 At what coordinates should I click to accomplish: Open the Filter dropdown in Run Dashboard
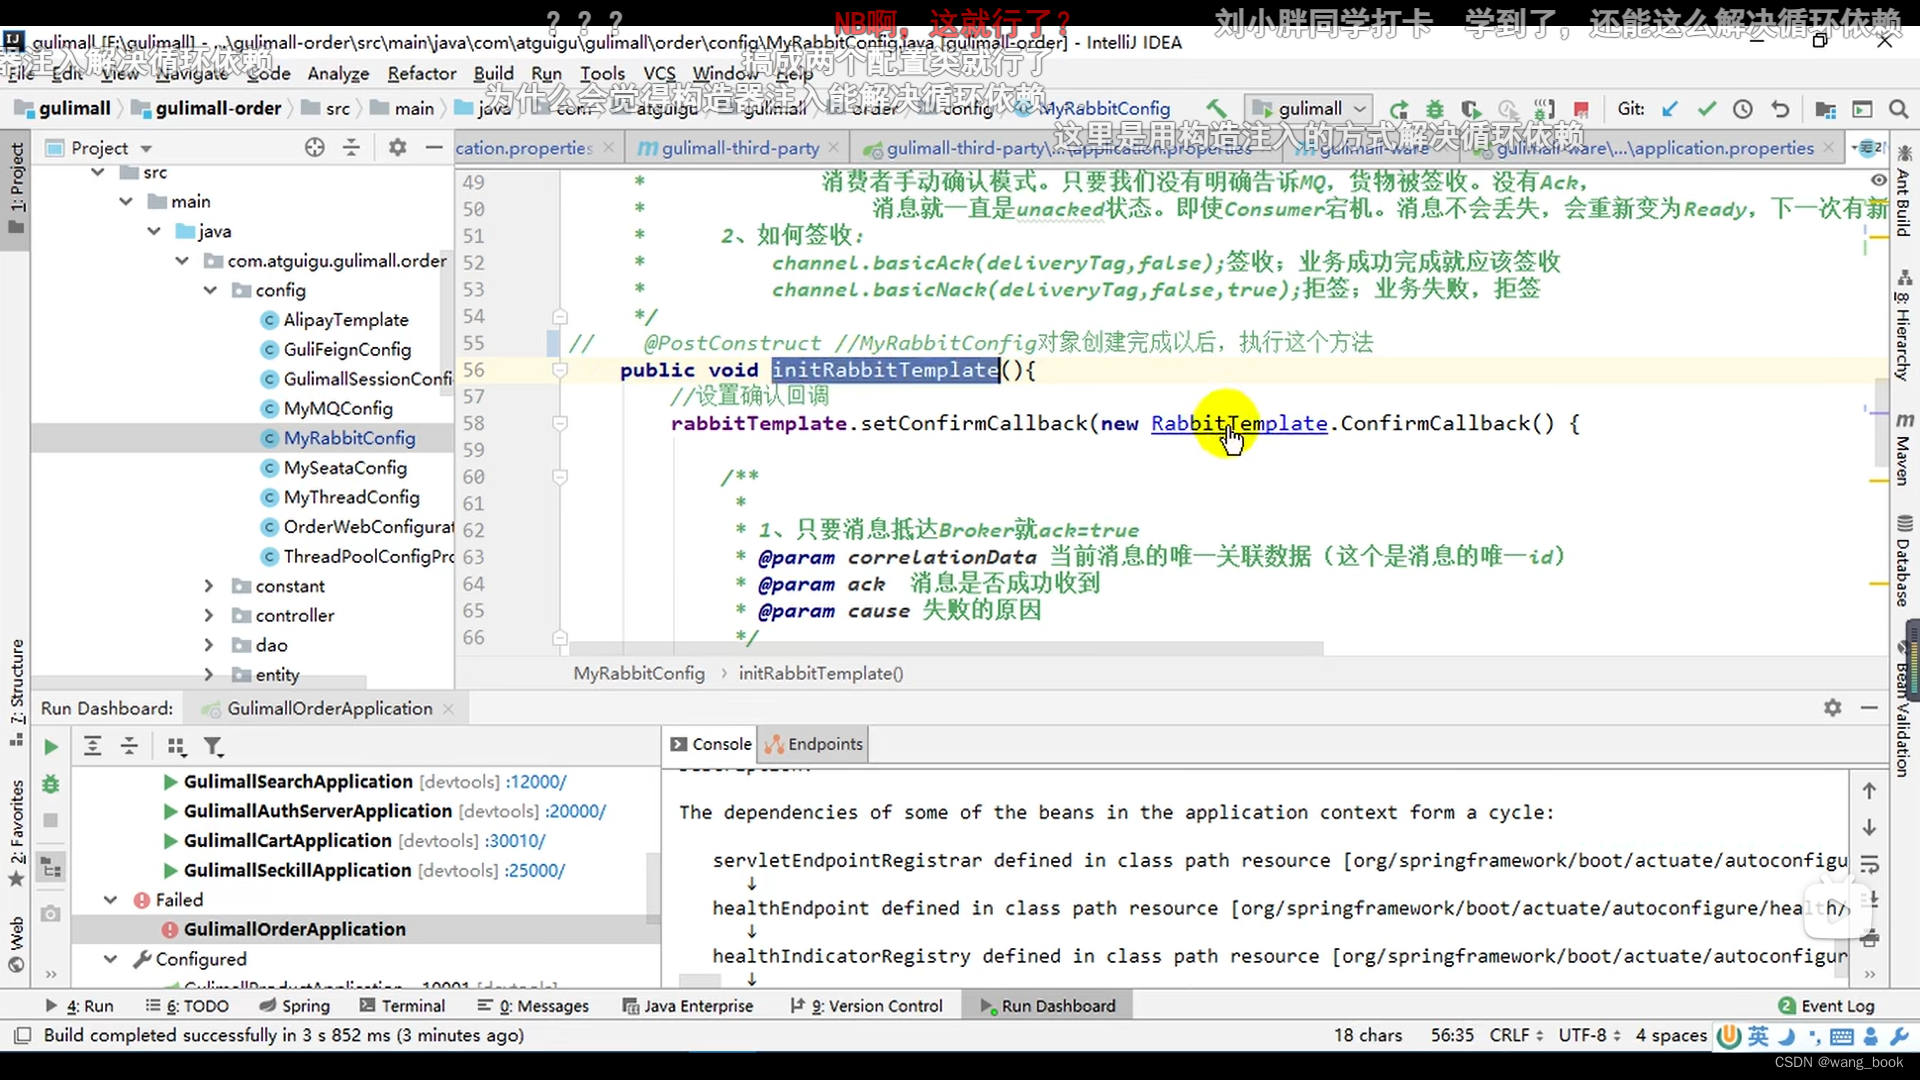coord(214,746)
